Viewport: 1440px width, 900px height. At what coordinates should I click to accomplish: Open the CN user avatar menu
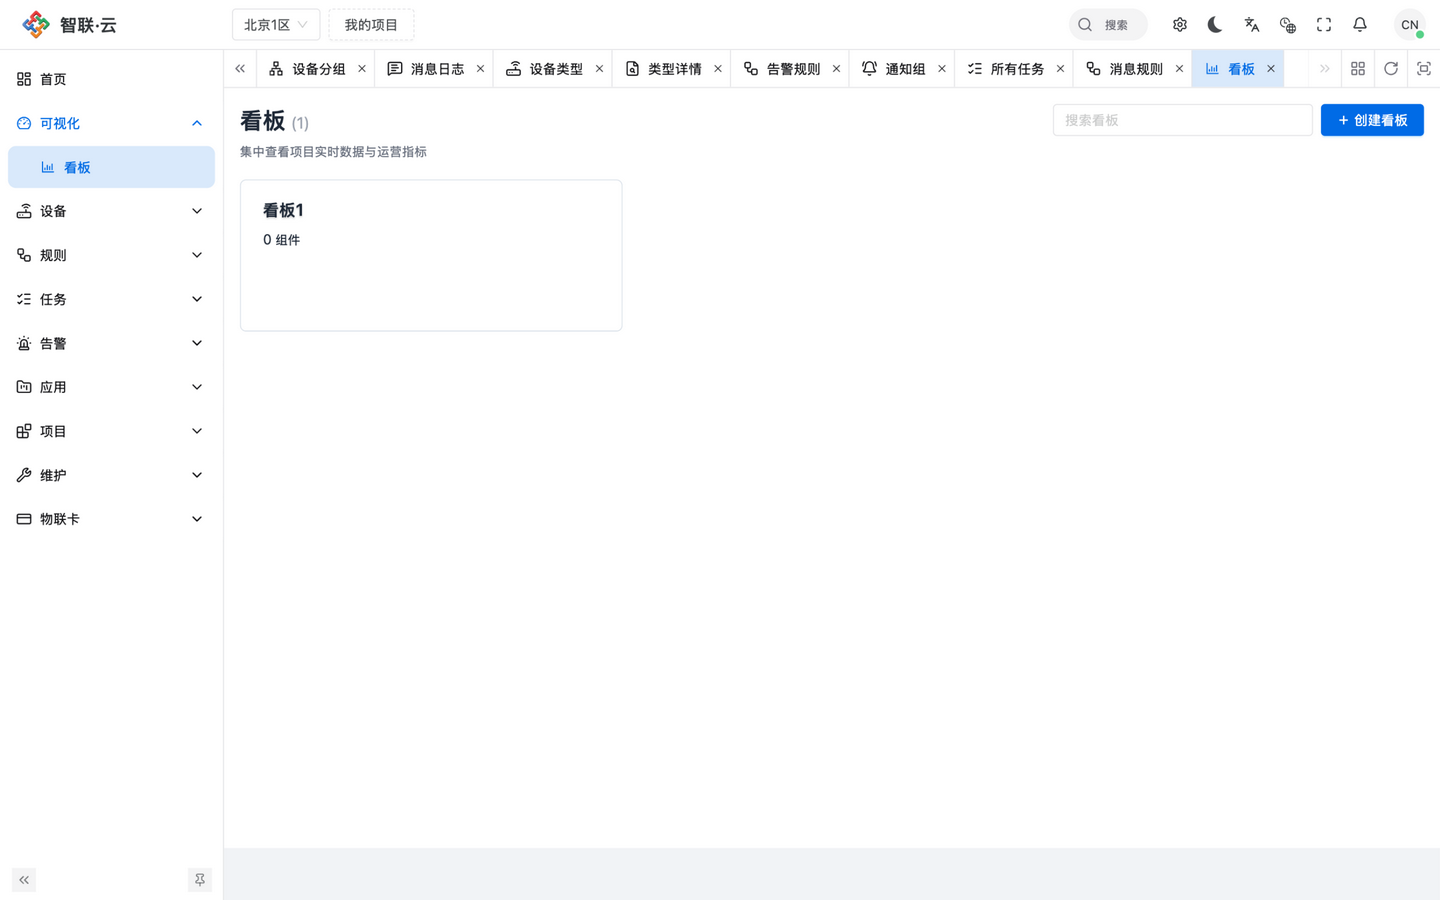click(1410, 25)
